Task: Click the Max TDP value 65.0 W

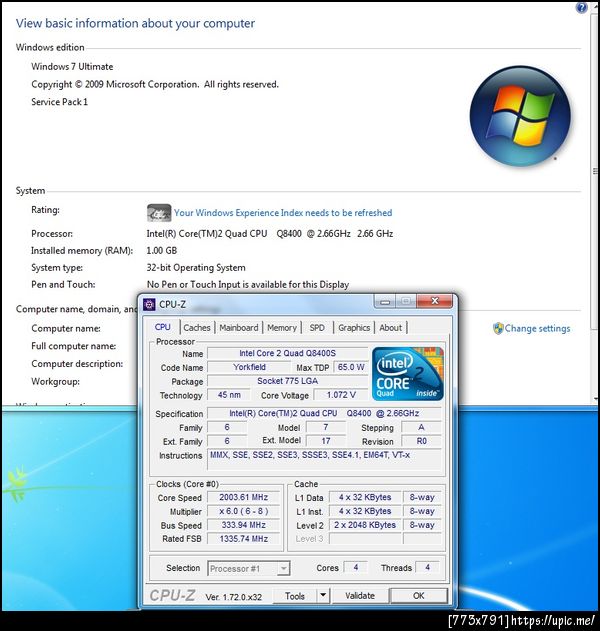Action: tap(351, 367)
